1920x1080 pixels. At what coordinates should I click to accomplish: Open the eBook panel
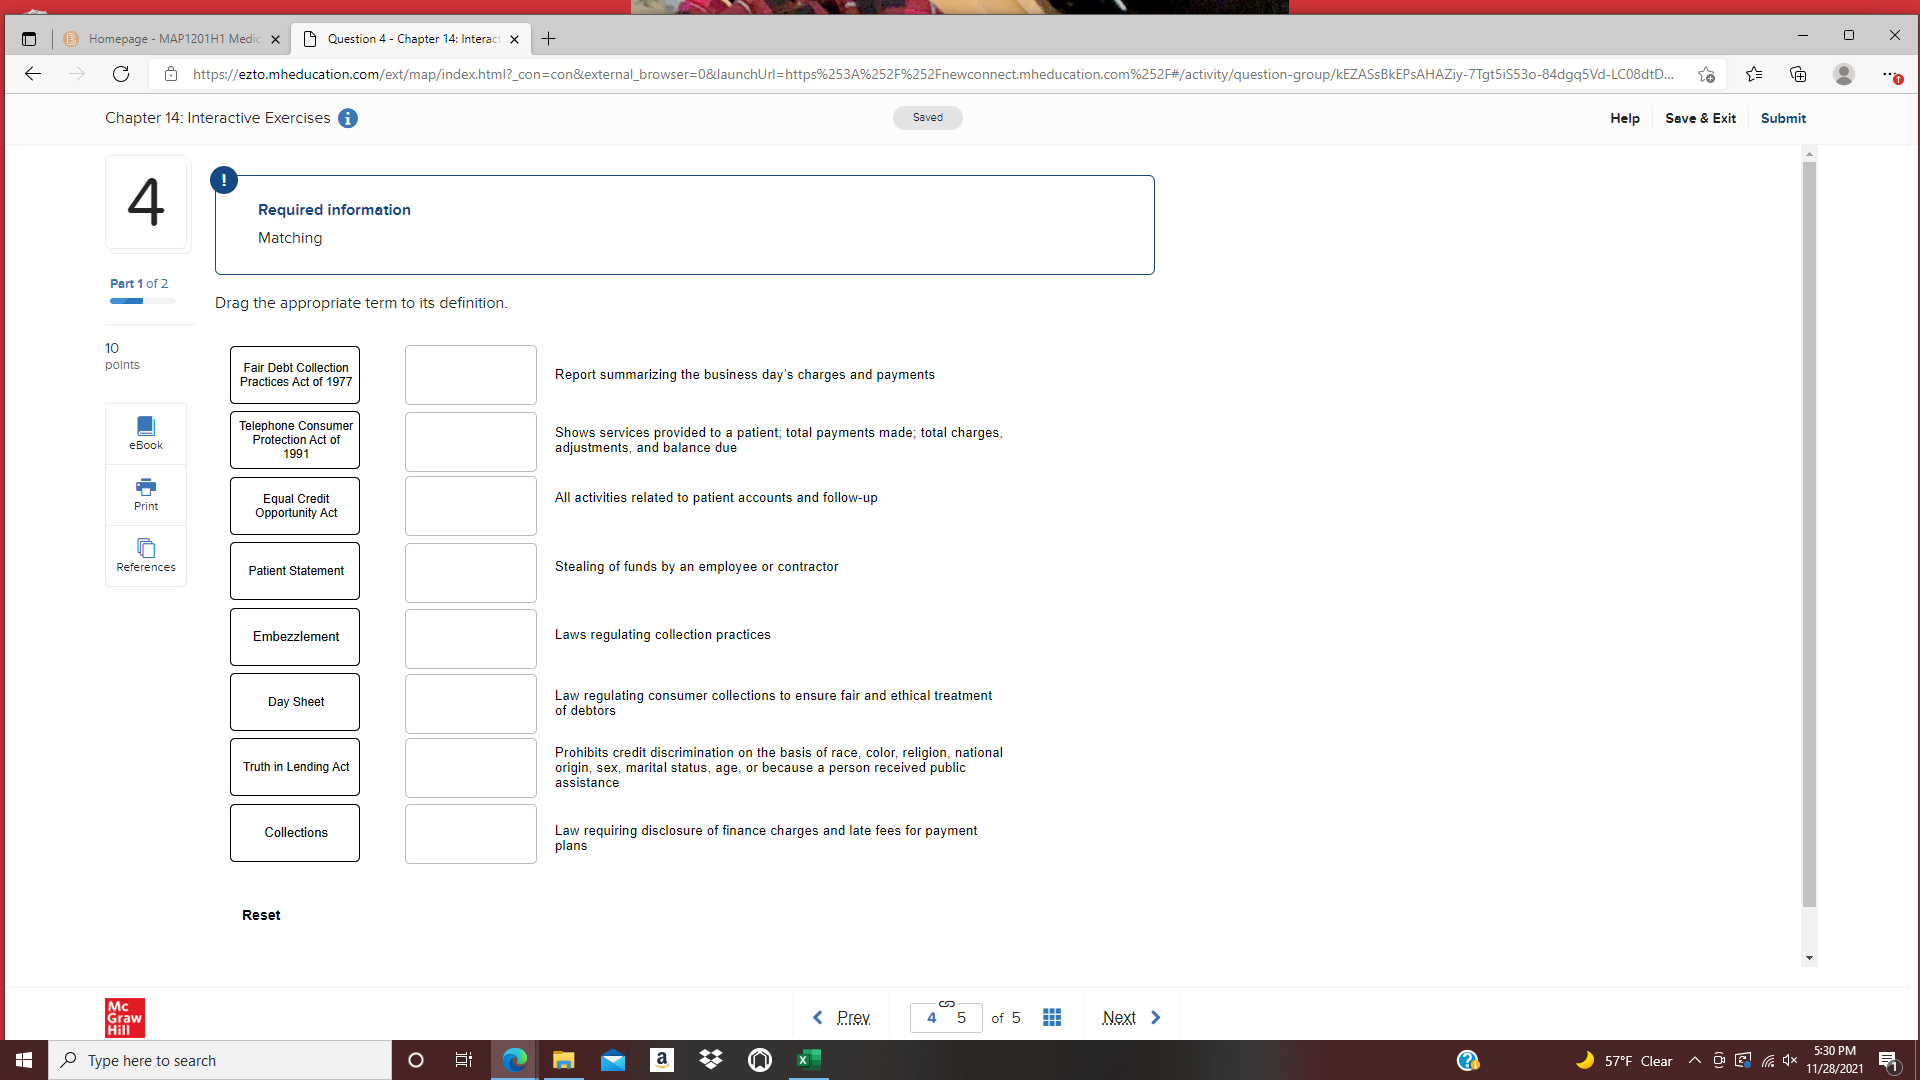[x=145, y=432]
